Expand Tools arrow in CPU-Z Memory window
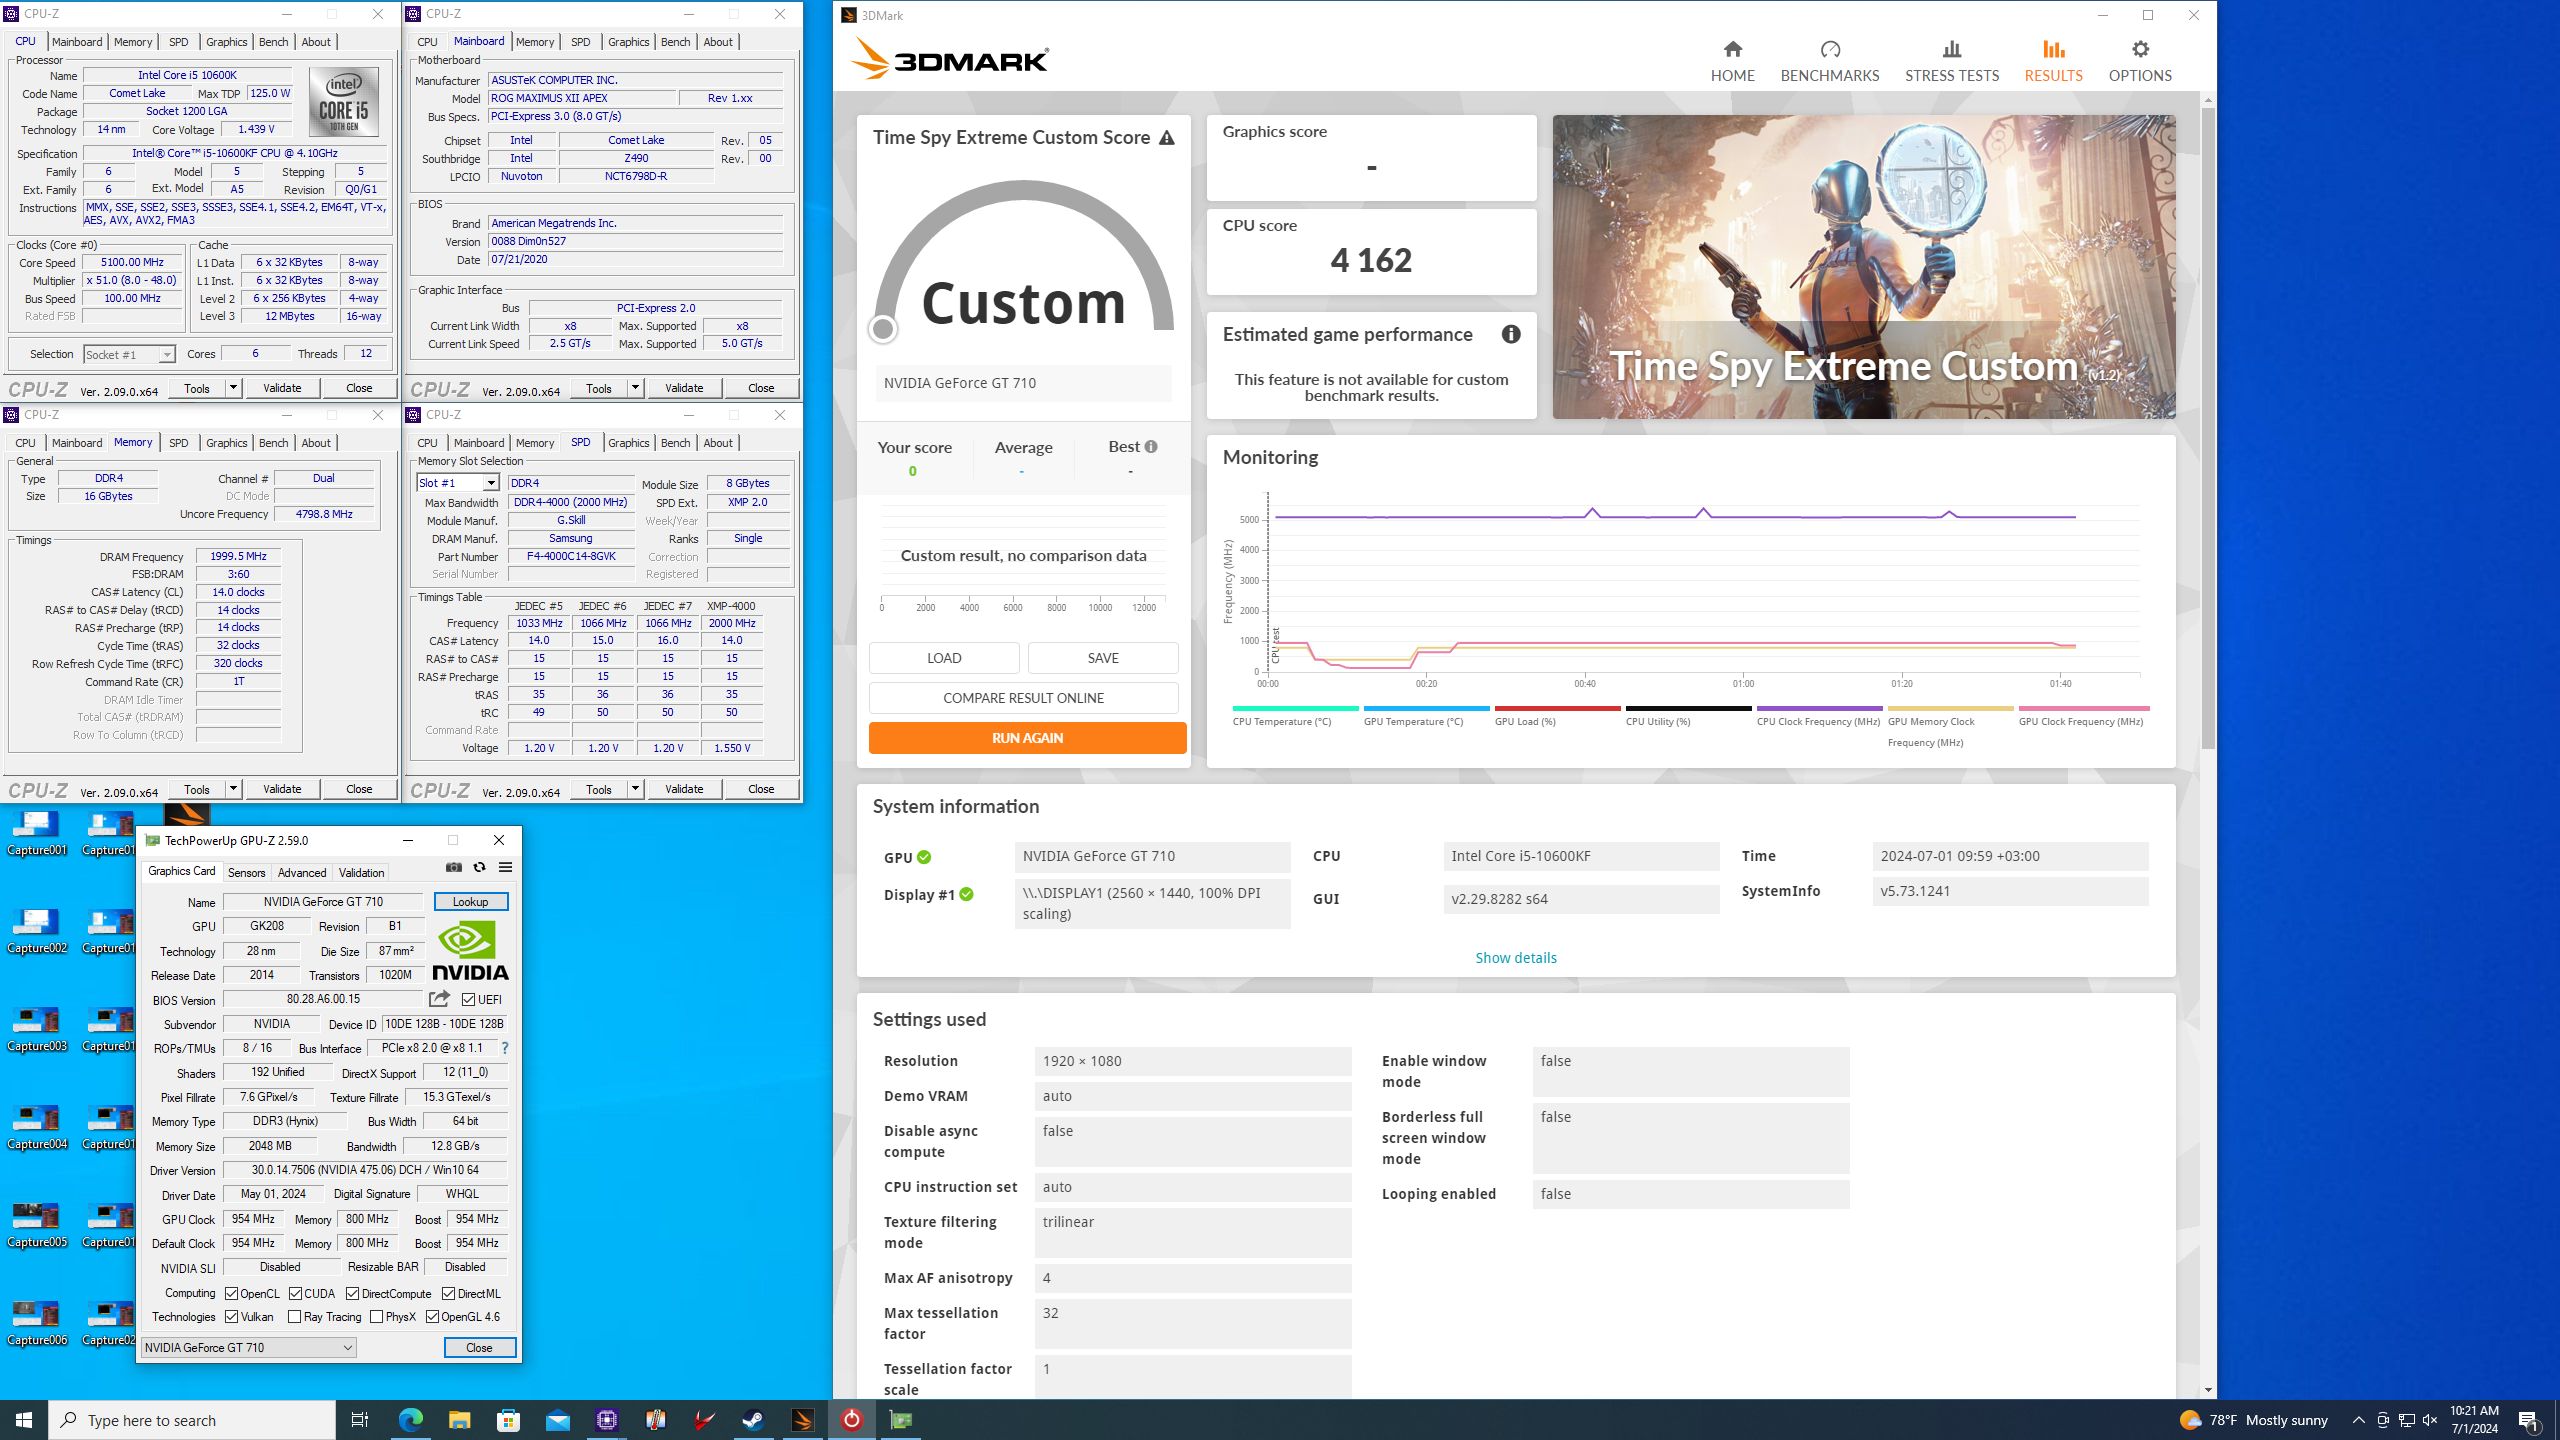The width and height of the screenshot is (2560, 1440). tap(233, 789)
